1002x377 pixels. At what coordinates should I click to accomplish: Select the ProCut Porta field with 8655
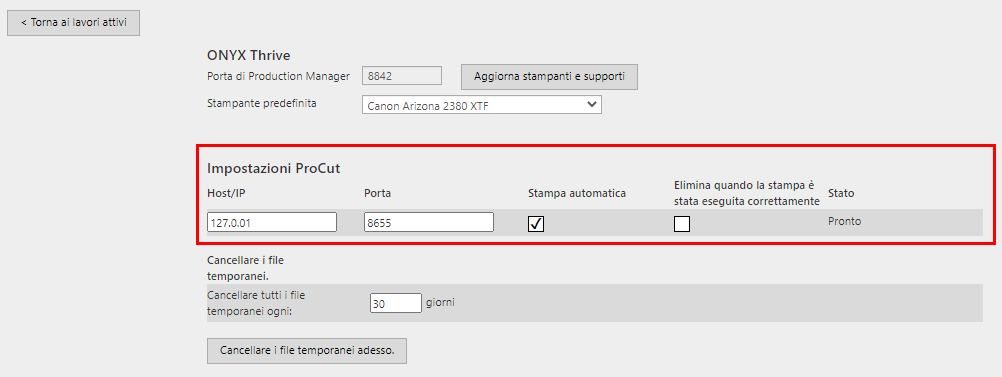[428, 222]
